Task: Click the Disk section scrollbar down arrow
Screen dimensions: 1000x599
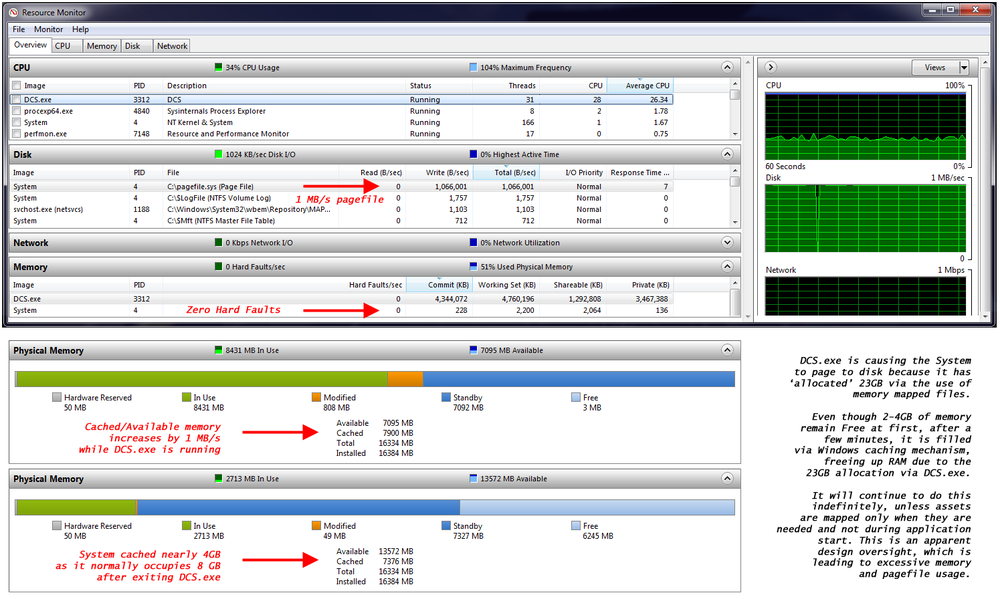Action: pyautogui.click(x=735, y=222)
